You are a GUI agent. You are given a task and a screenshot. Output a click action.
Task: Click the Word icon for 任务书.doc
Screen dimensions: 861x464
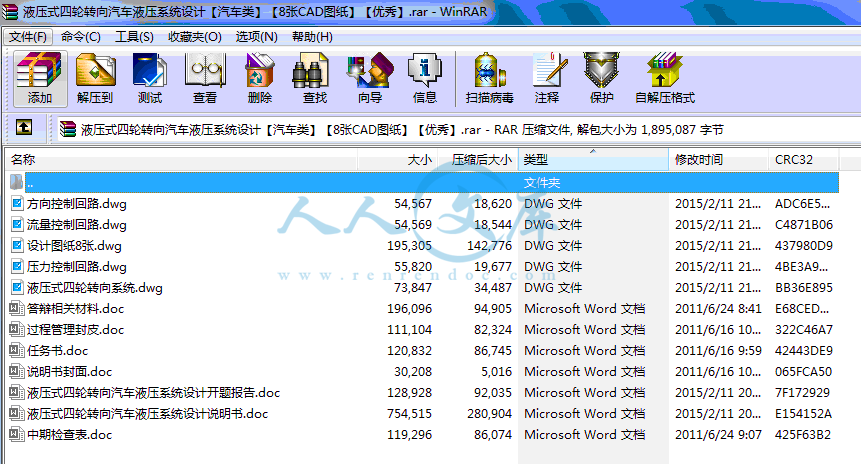pyautogui.click(x=16, y=350)
